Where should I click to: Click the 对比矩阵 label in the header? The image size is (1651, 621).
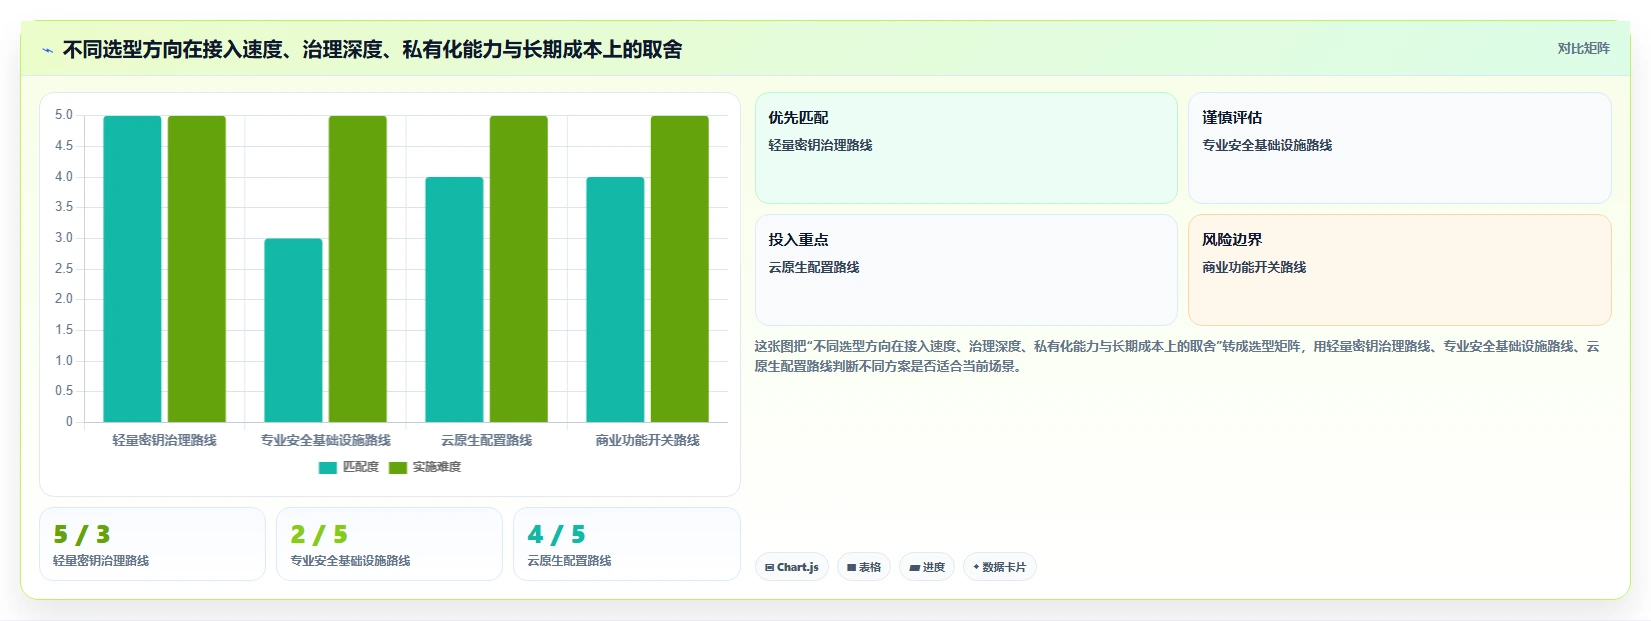click(1583, 48)
